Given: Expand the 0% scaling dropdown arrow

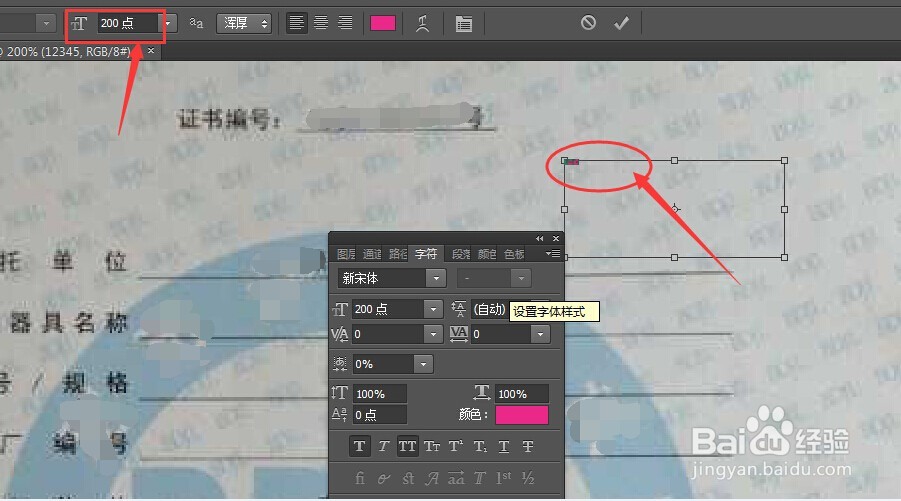Looking at the screenshot, I should click(423, 364).
